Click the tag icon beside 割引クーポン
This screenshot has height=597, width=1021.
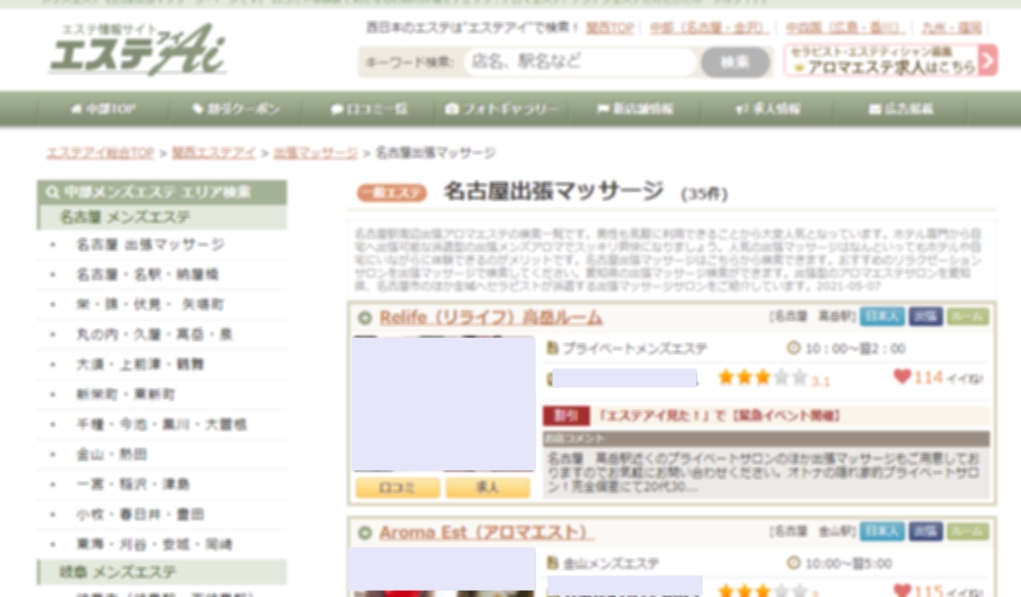pos(198,109)
